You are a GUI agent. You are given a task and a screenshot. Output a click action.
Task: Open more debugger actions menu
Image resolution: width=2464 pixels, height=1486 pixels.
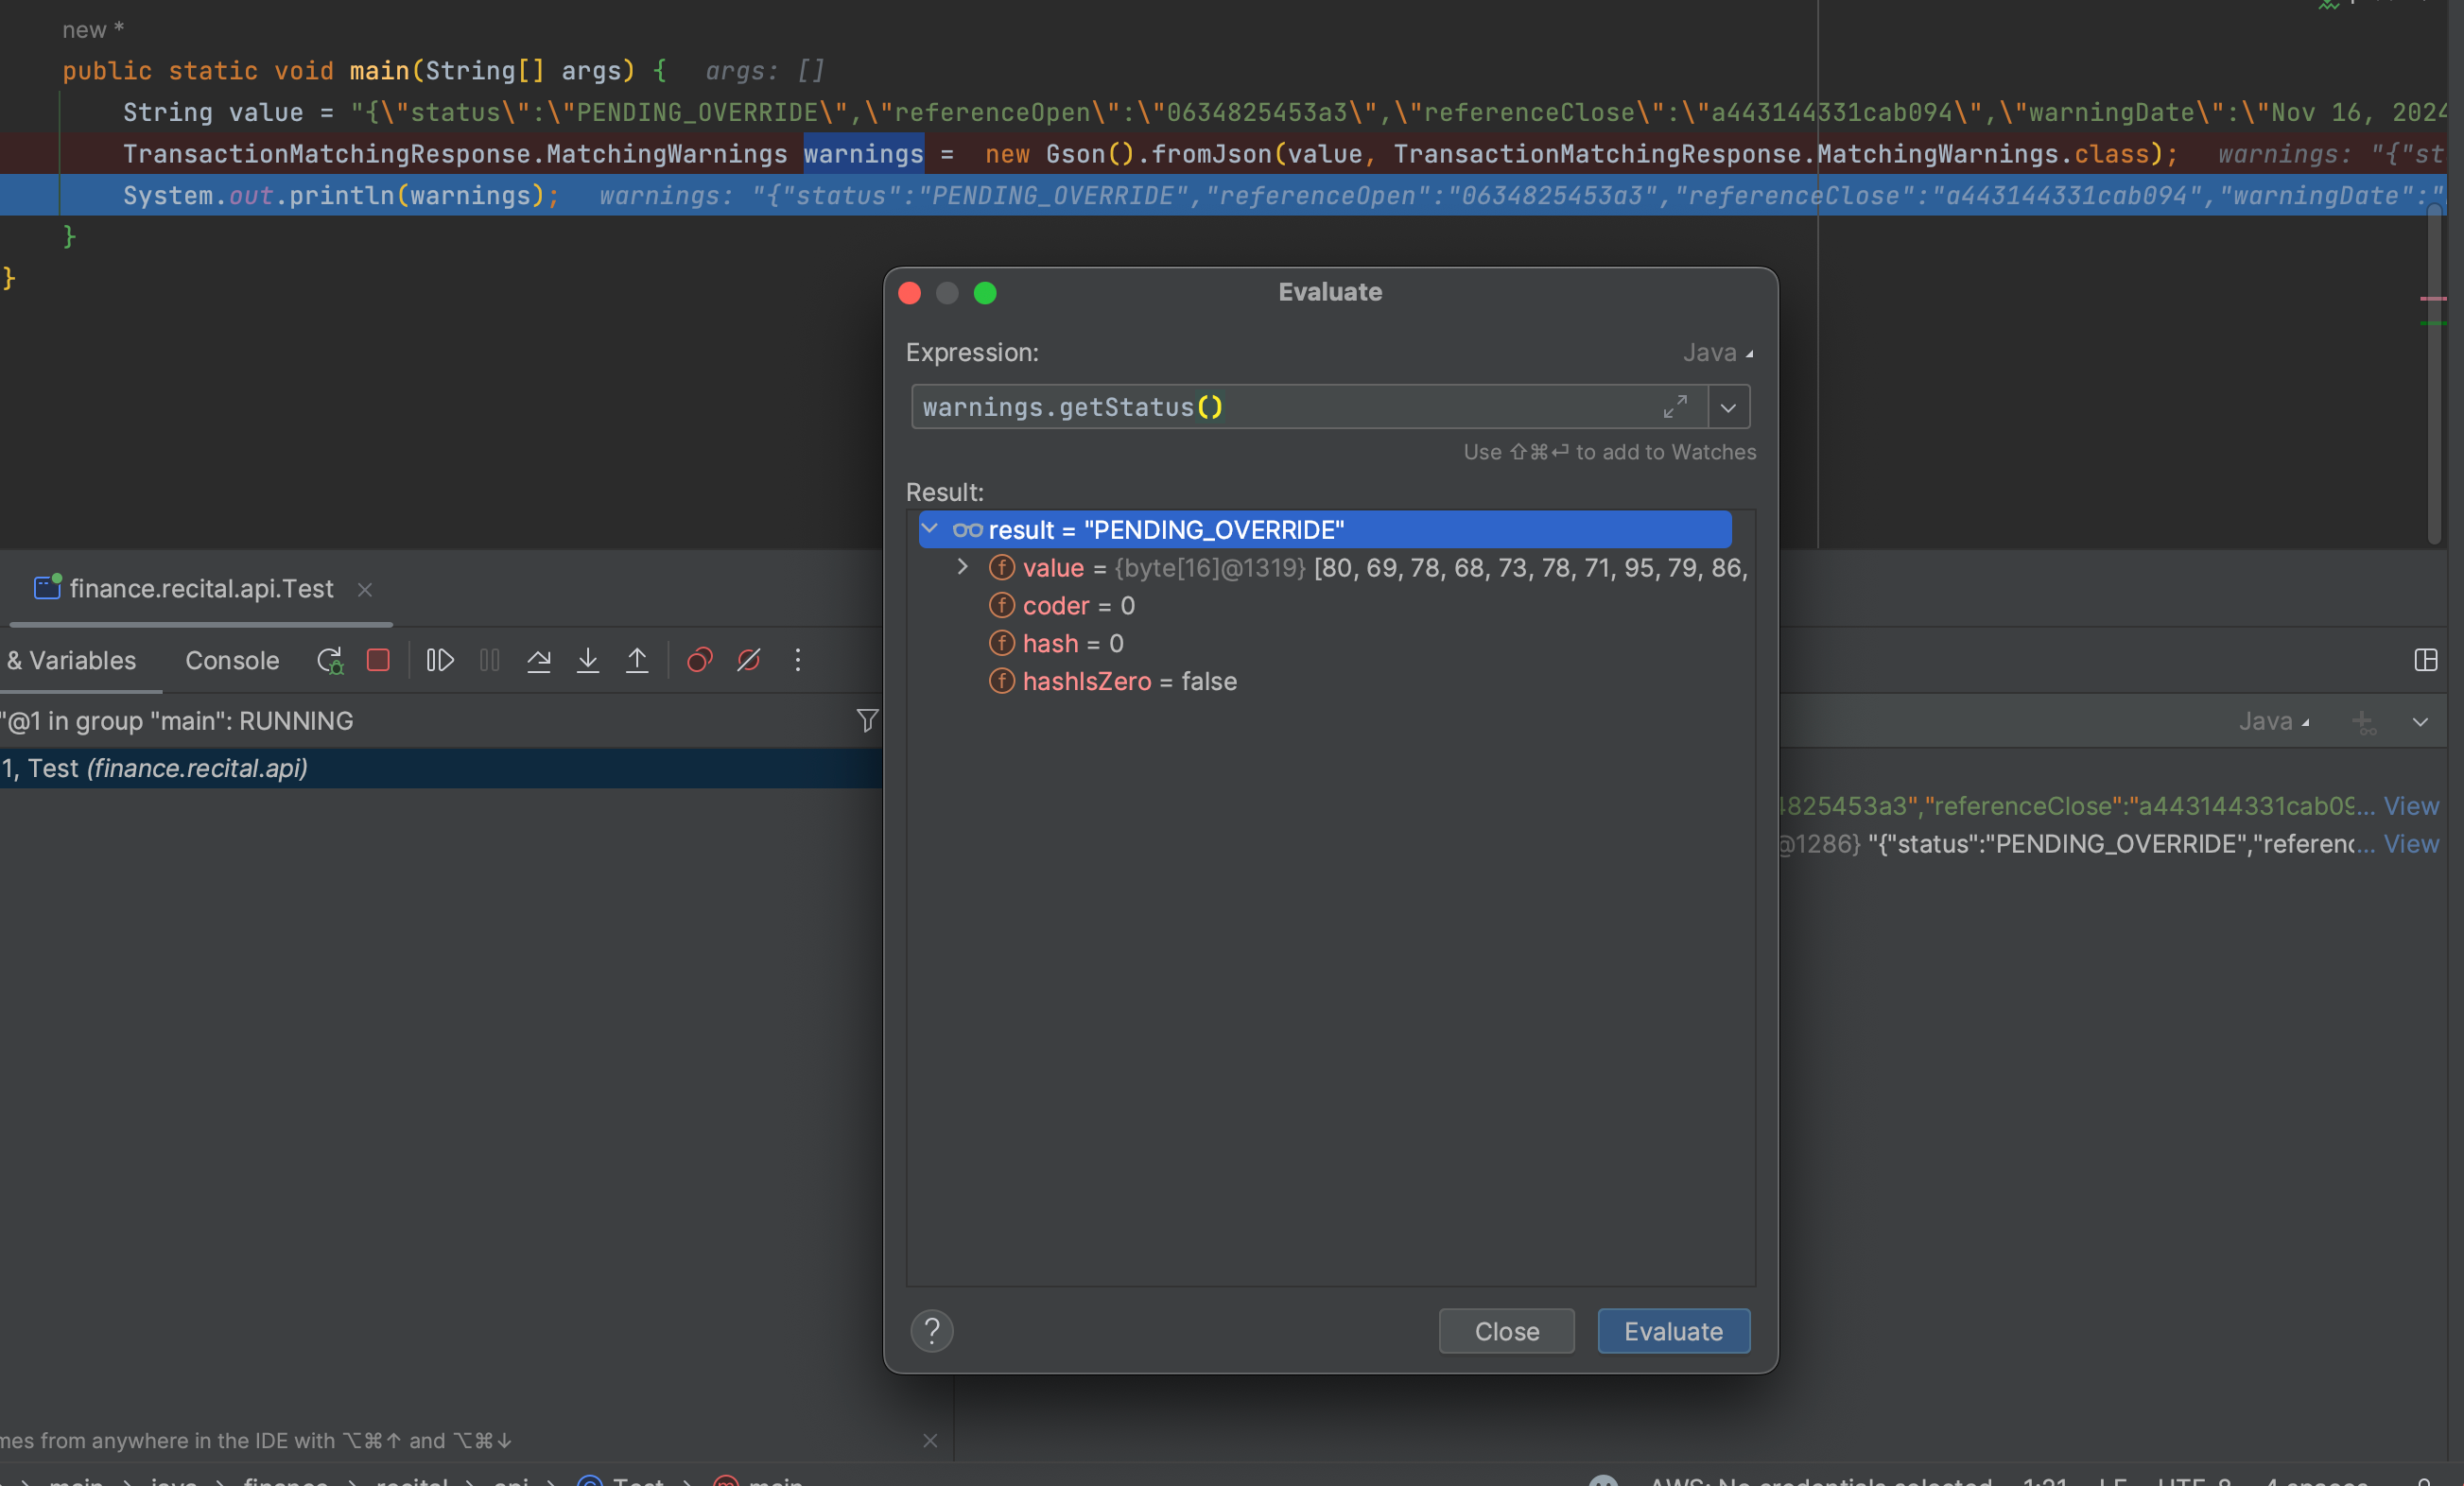click(x=798, y=660)
